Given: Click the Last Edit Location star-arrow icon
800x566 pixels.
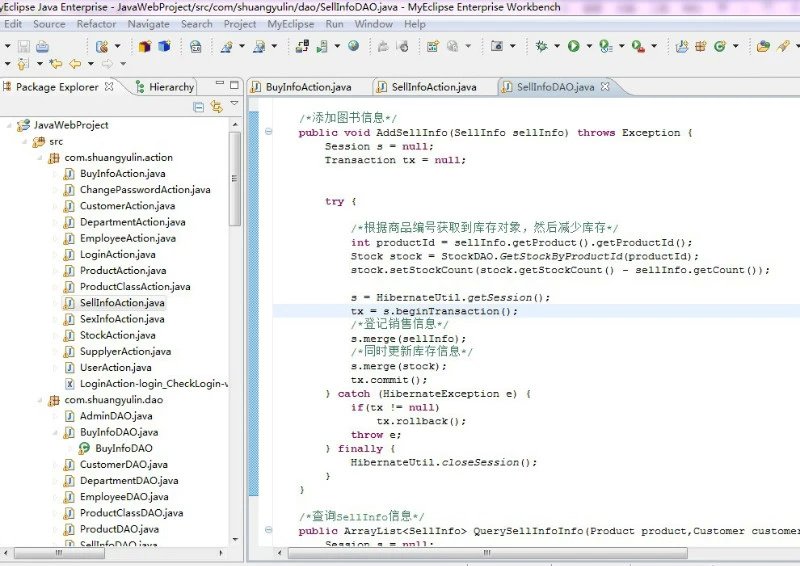Looking at the screenshot, I should coord(56,64).
